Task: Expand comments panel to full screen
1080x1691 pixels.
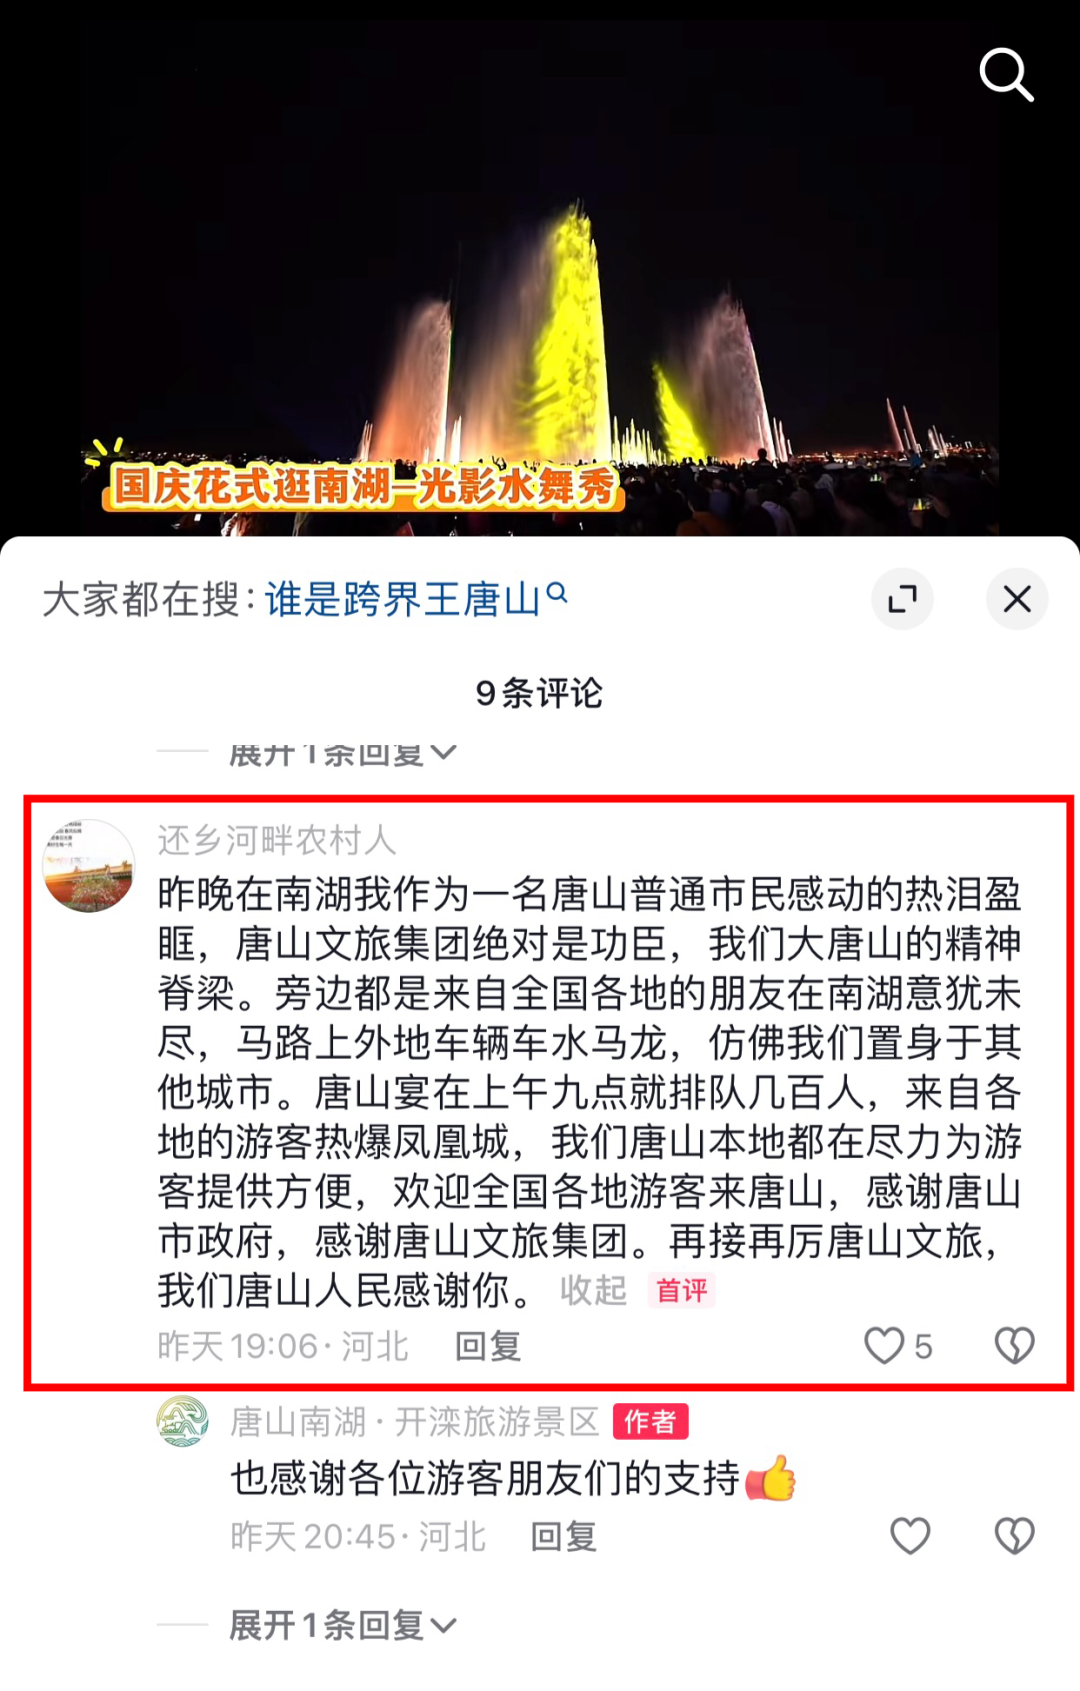Action: tap(902, 599)
